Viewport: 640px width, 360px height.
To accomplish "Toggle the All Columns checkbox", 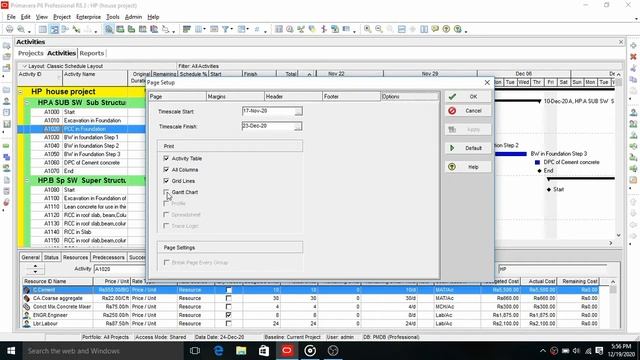I will click(166, 169).
